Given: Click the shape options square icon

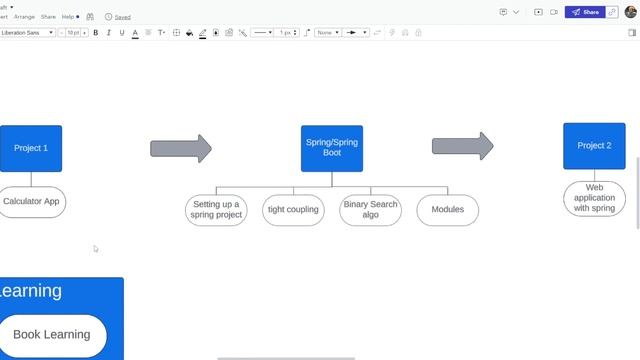Looking at the screenshot, I should 176,33.
